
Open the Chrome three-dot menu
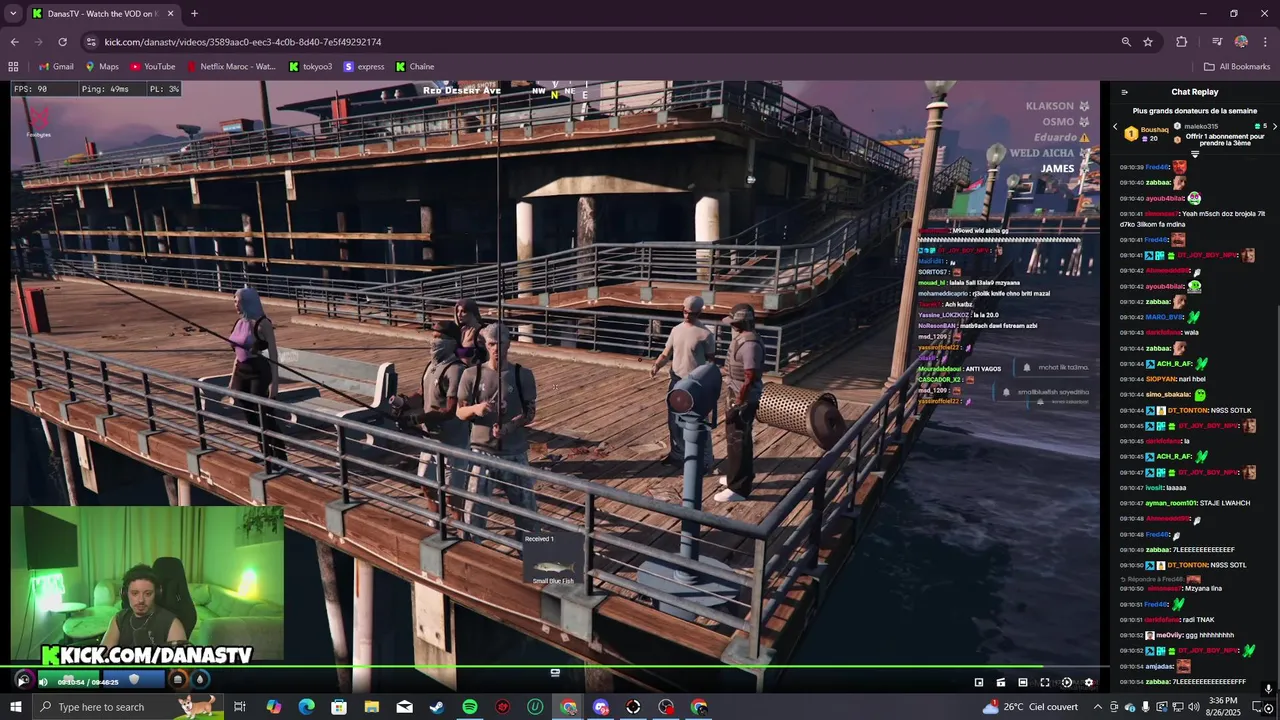click(x=1266, y=42)
